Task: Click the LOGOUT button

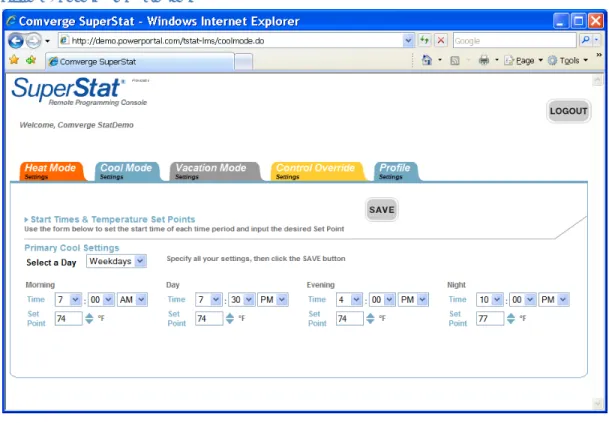Action: pyautogui.click(x=568, y=111)
